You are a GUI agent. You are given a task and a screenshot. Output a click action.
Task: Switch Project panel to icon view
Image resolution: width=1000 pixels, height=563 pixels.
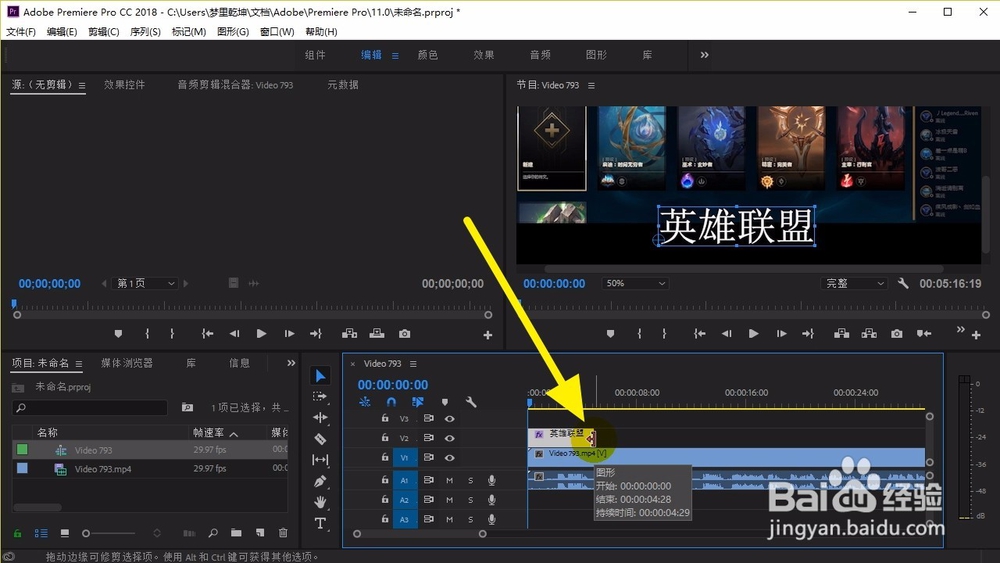pos(64,532)
